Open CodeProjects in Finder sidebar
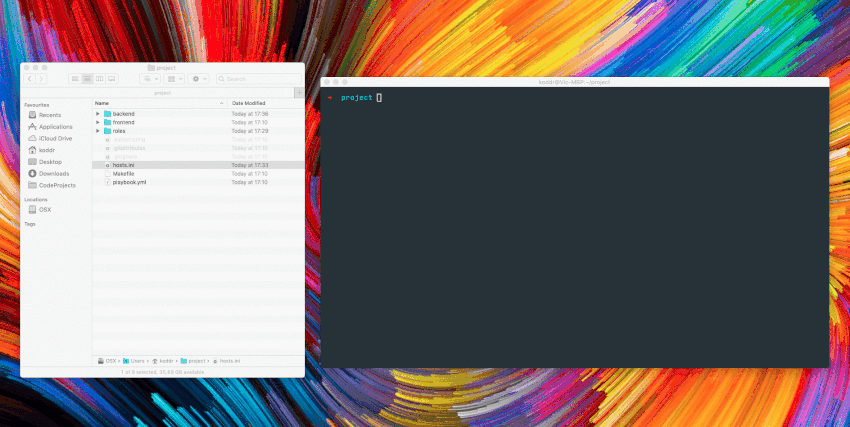The height and width of the screenshot is (427, 850). tap(52, 185)
